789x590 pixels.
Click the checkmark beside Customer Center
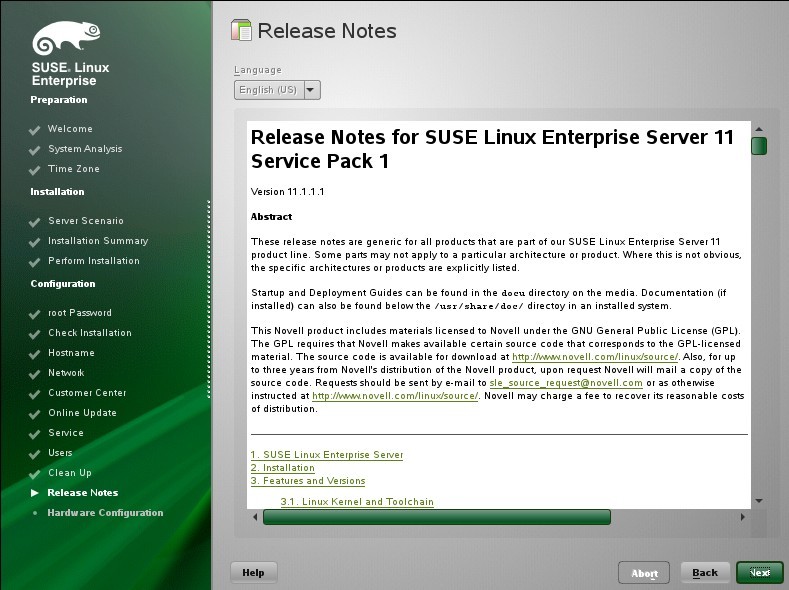pos(34,394)
